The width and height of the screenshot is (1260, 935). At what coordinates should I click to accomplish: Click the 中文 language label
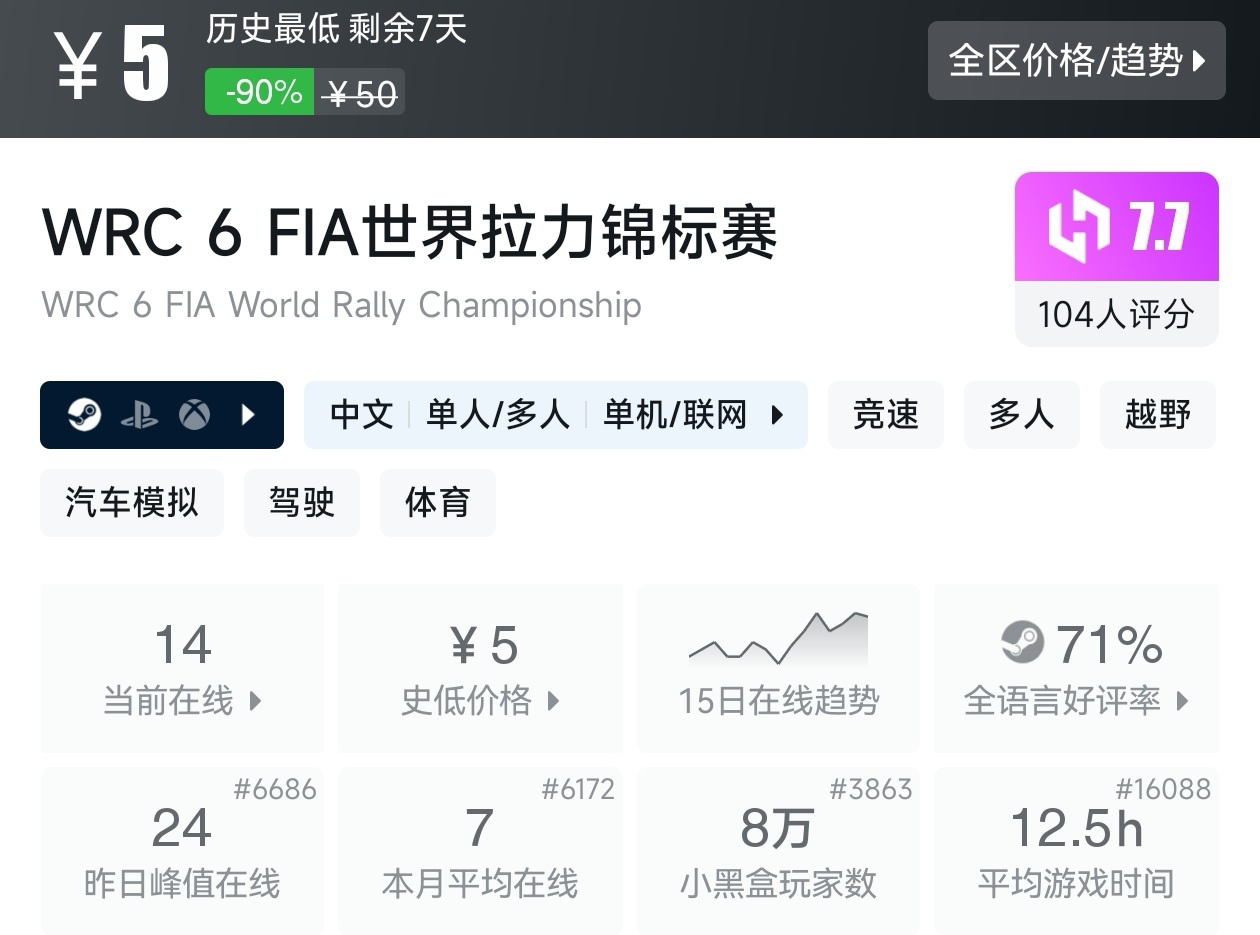tap(361, 414)
